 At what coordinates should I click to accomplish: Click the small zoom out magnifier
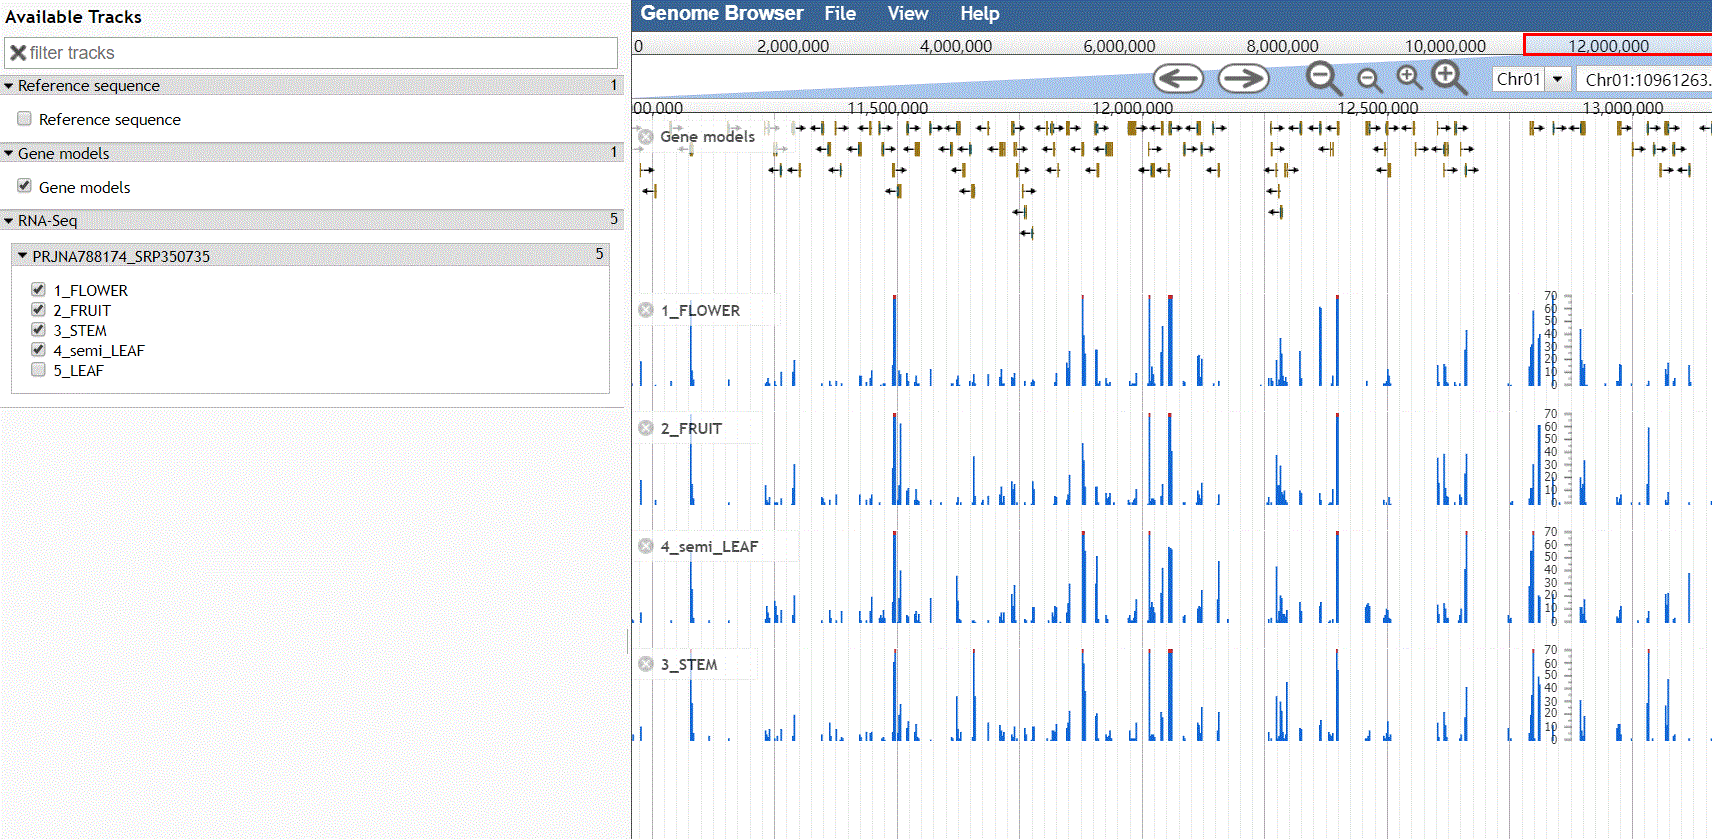click(x=1369, y=80)
